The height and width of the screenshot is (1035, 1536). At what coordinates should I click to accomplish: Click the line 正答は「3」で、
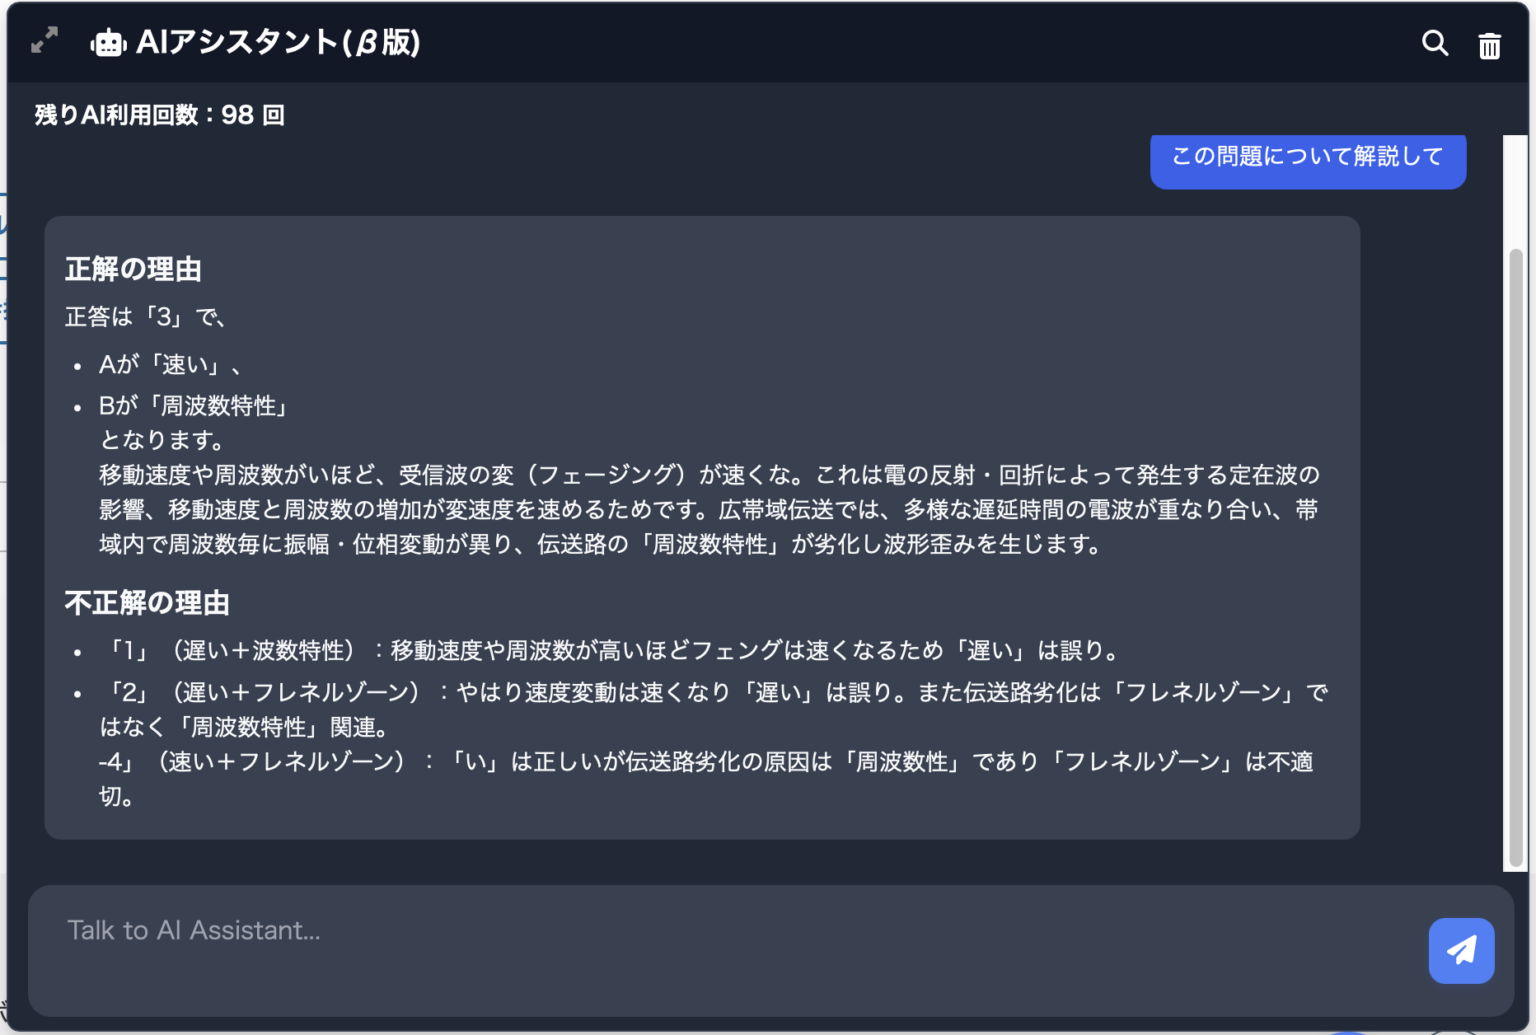tap(146, 318)
